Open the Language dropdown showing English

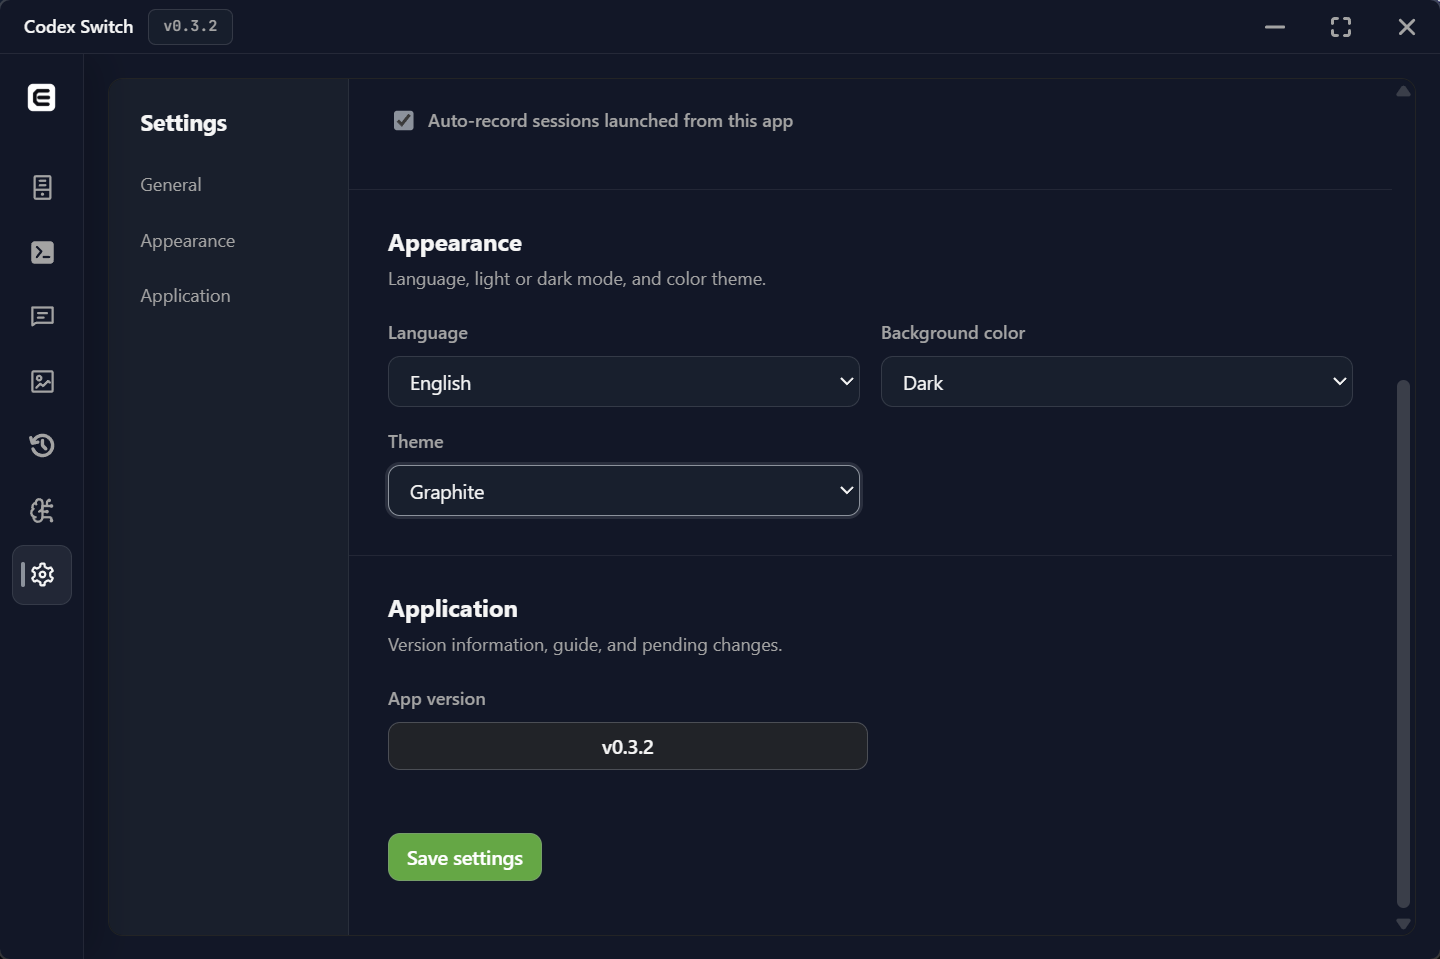click(x=624, y=382)
